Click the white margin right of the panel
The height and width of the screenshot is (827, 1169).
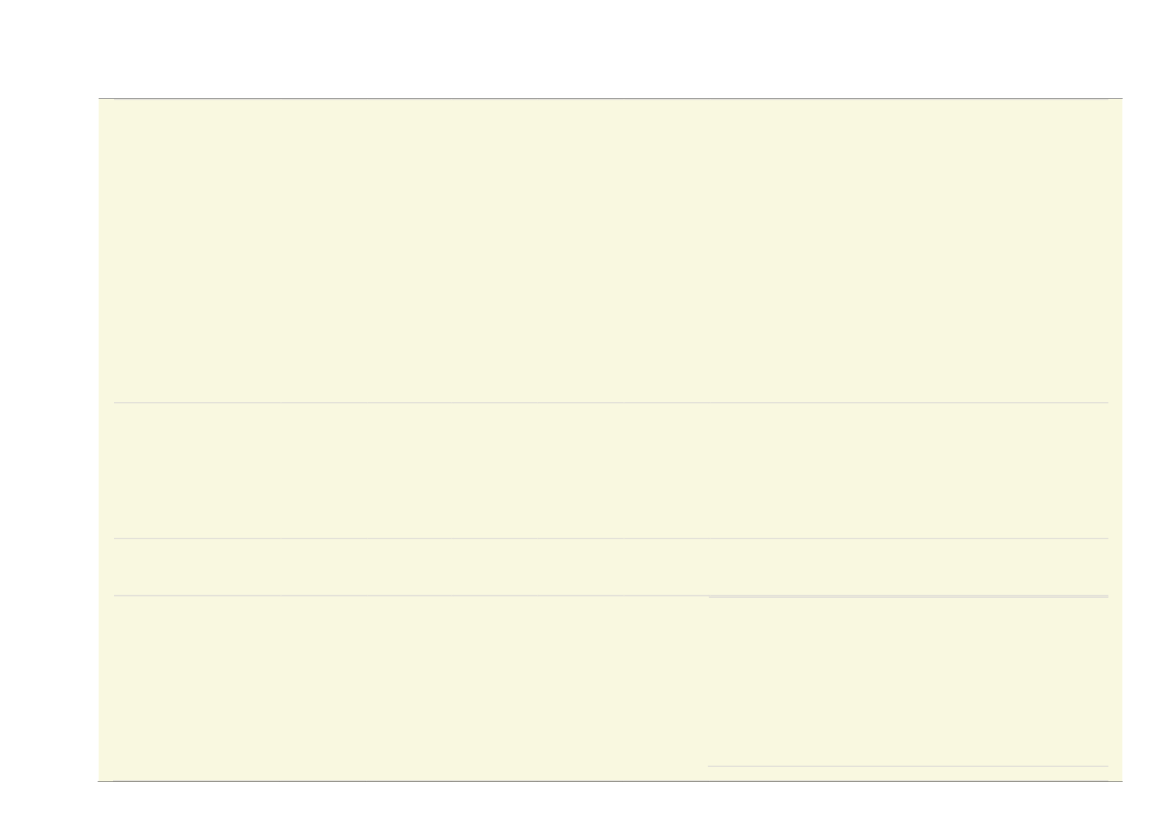click(x=1146, y=440)
